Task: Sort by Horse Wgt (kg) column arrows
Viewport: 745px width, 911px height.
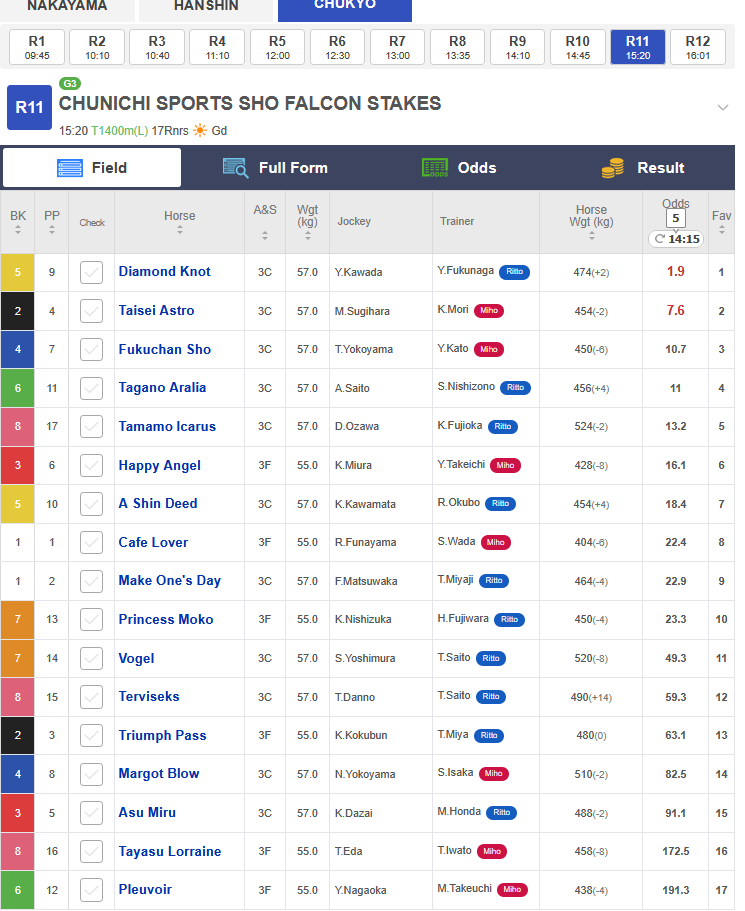Action: pos(592,236)
